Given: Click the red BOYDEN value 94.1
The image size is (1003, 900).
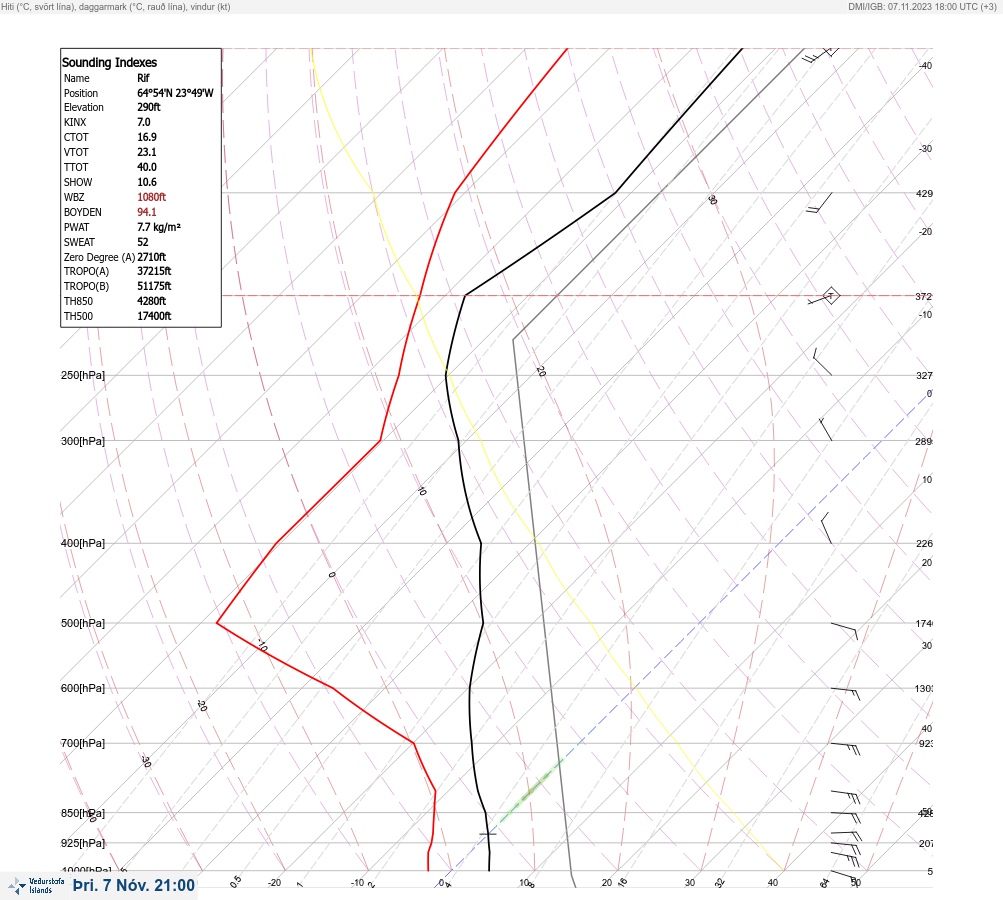Looking at the screenshot, I should [x=146, y=212].
